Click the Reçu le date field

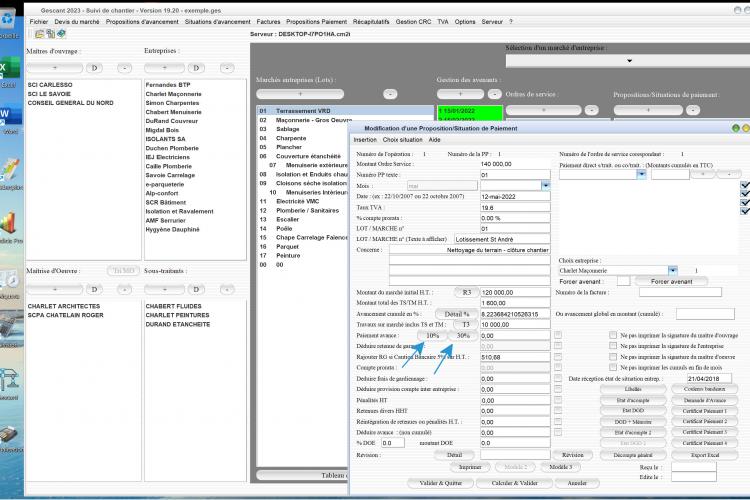694,467
